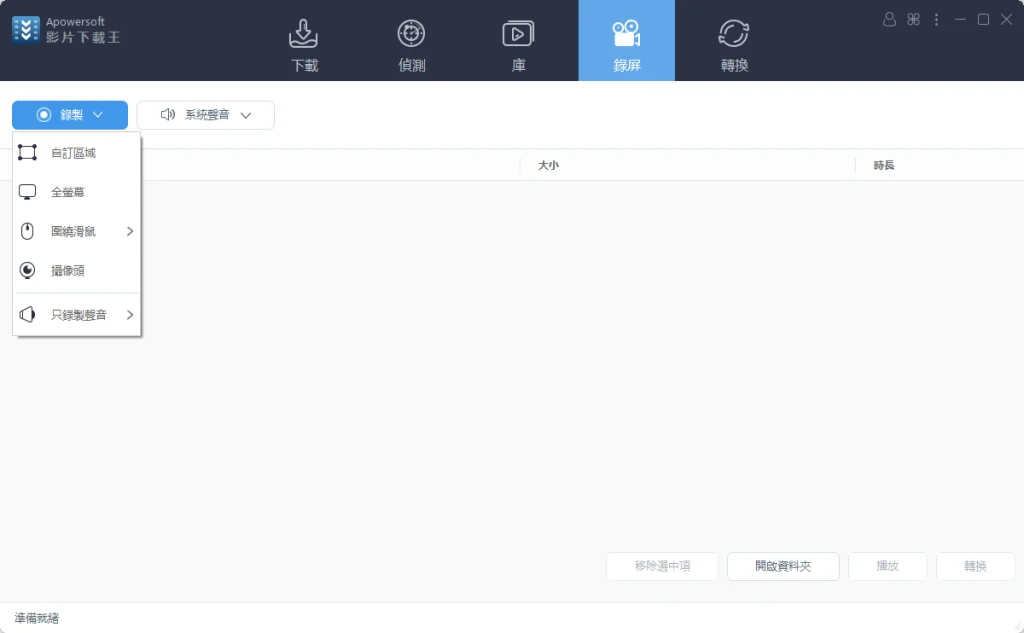The height and width of the screenshot is (633, 1024).
Task: Click the keyboard shortcuts icon top right
Action: (913, 19)
